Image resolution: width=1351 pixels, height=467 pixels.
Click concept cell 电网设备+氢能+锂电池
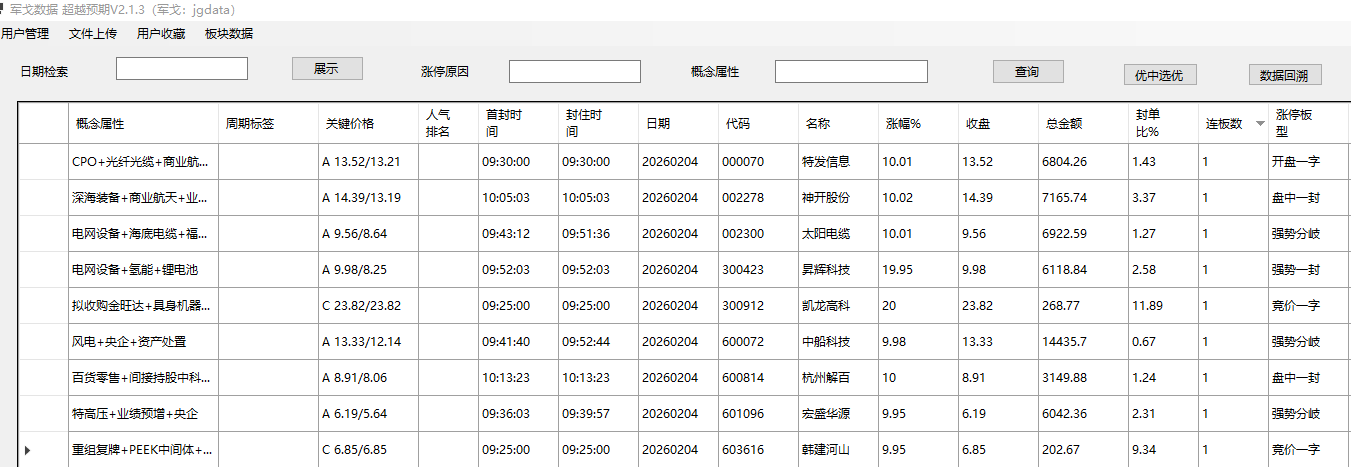pos(143,270)
